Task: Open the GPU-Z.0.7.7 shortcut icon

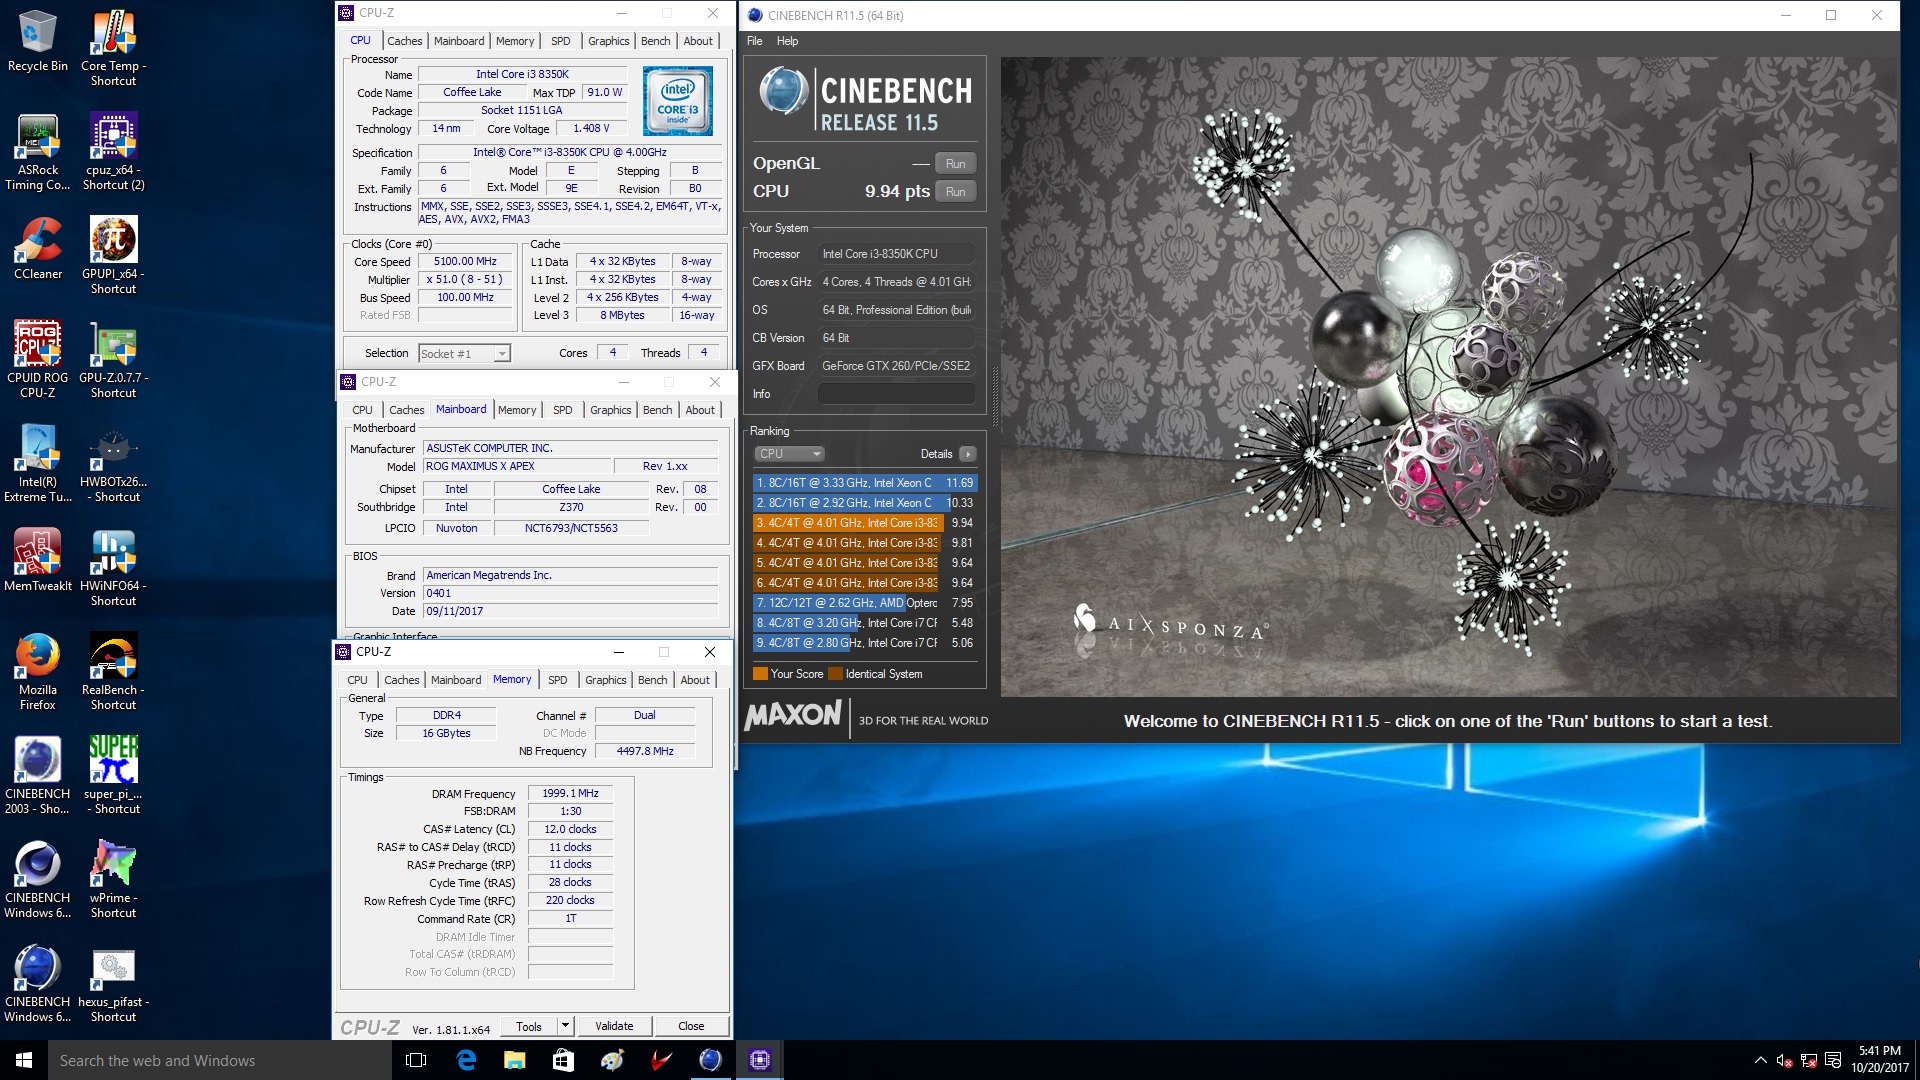Action: pos(113,360)
